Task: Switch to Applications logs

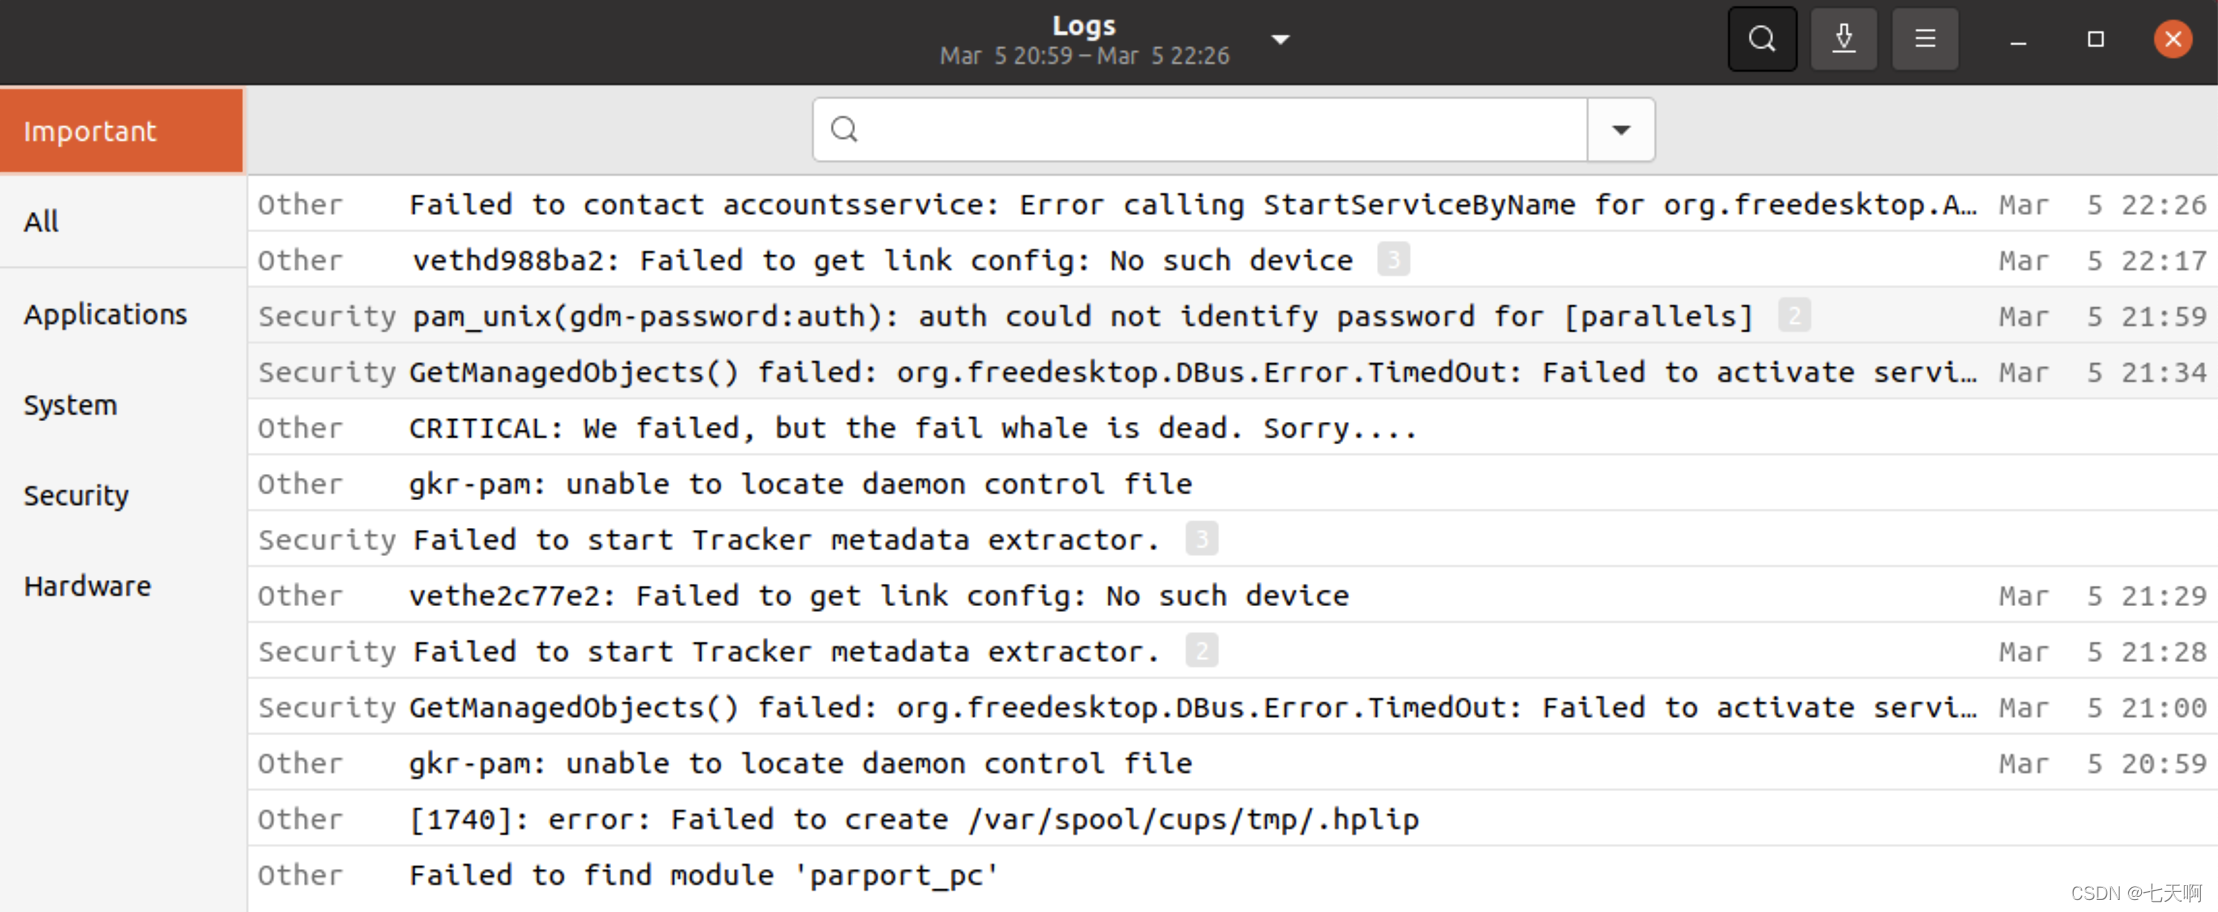Action: tap(105, 314)
